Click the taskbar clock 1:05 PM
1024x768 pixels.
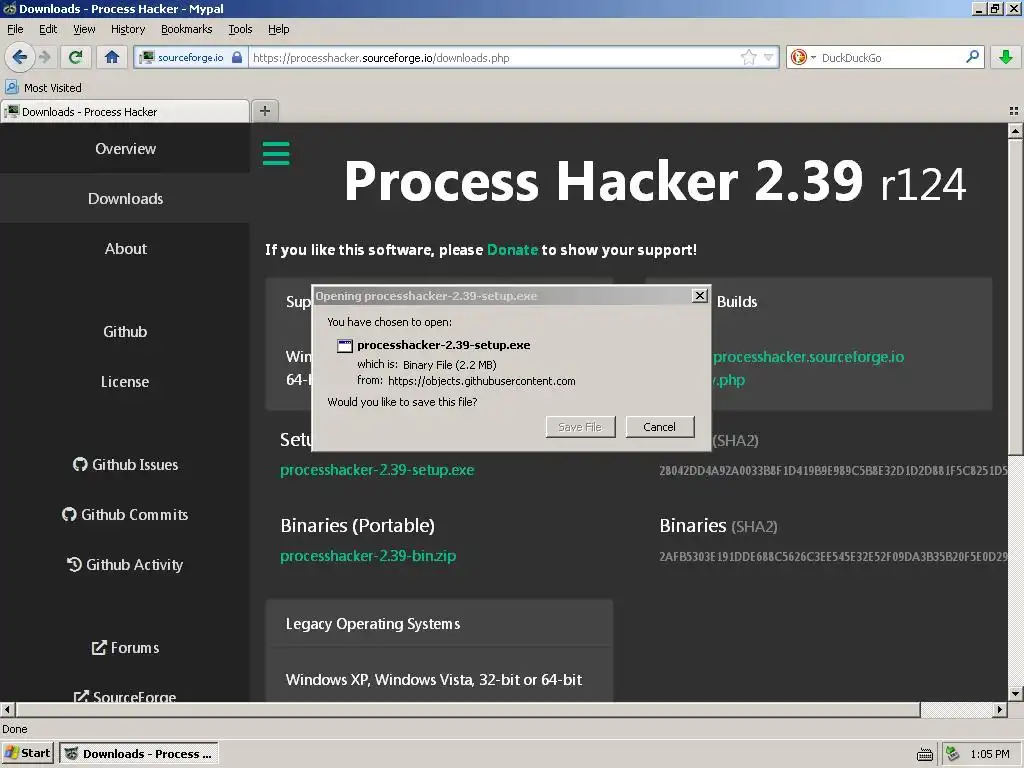pyautogui.click(x=990, y=754)
